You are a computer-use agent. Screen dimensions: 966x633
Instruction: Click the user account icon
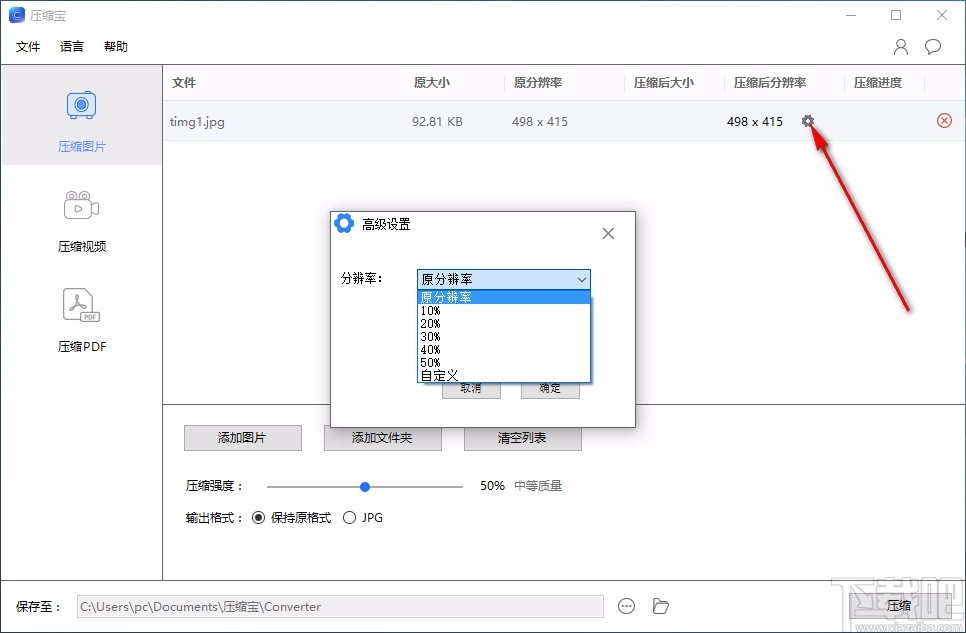tap(899, 46)
